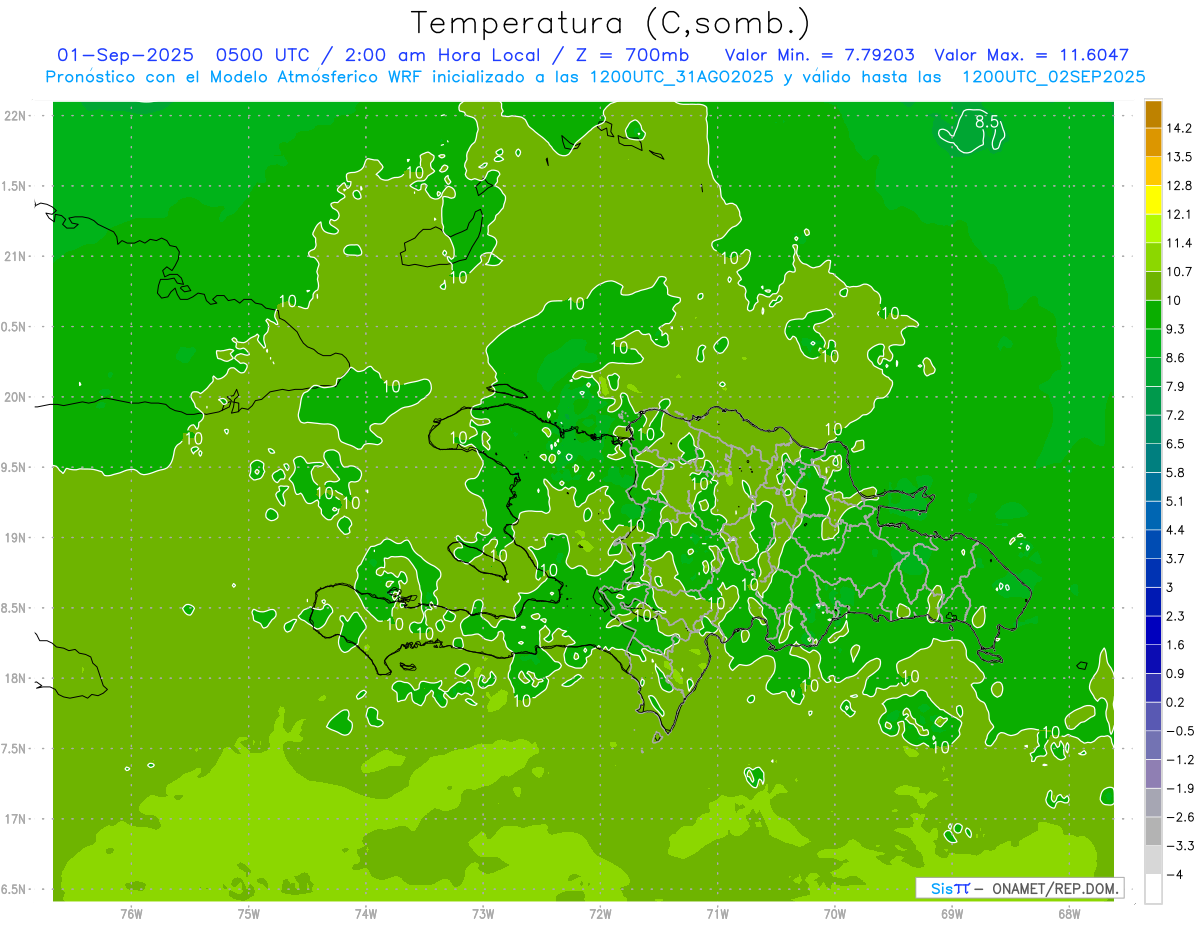Click the '8.5' contour label on map
Screen dimensions: 1200x927
pos(987,122)
